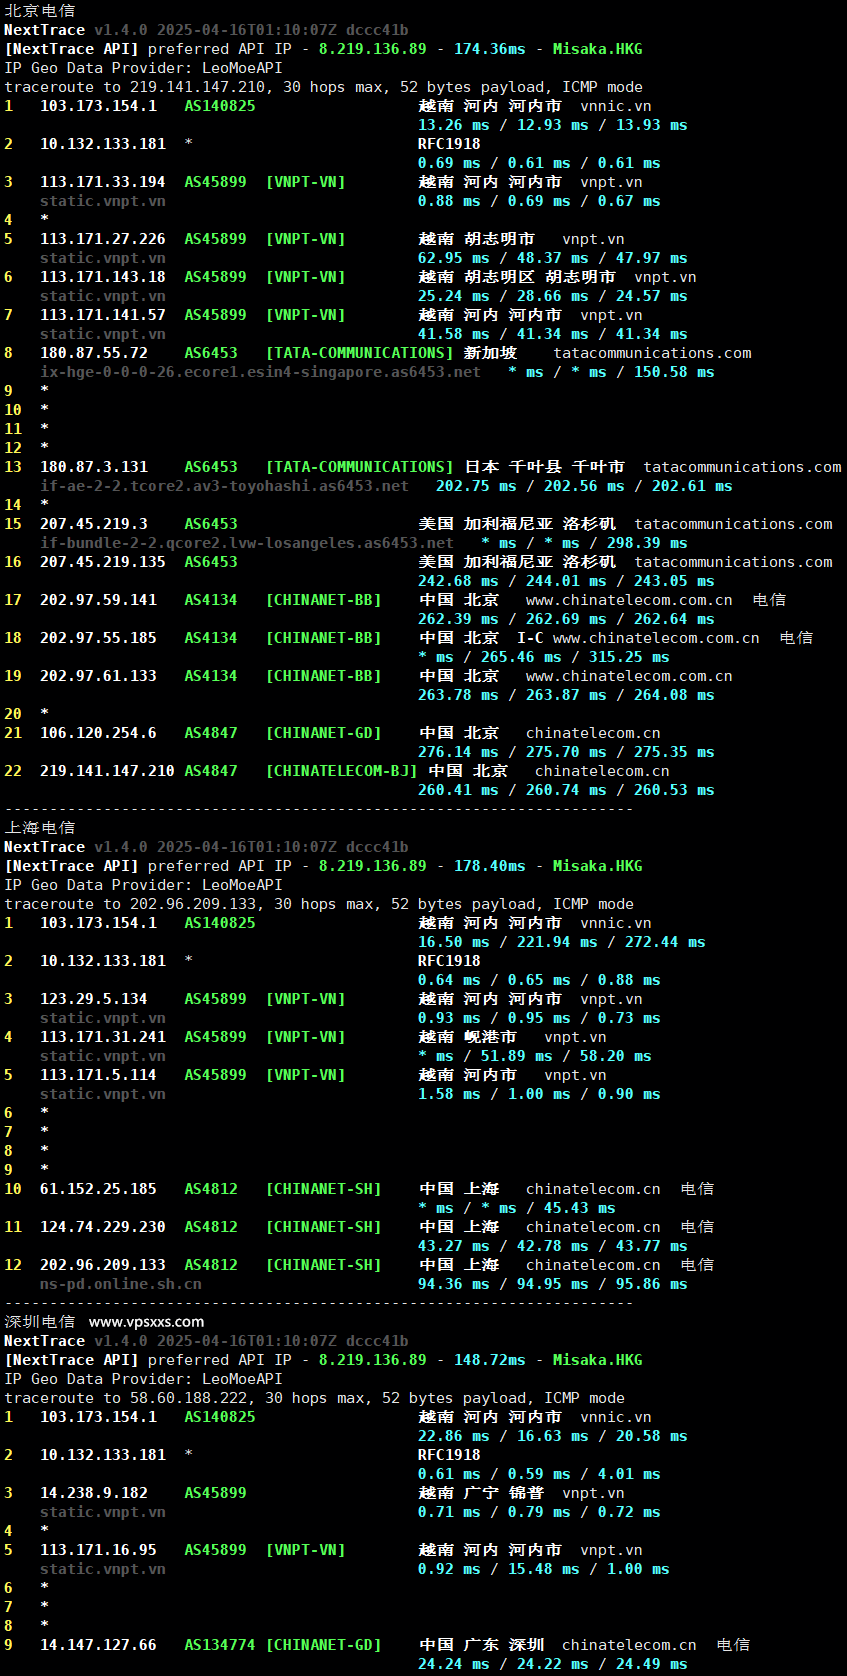Click IP 61.152.25.185 at hop 10
847x1676 pixels.
tap(98, 1189)
